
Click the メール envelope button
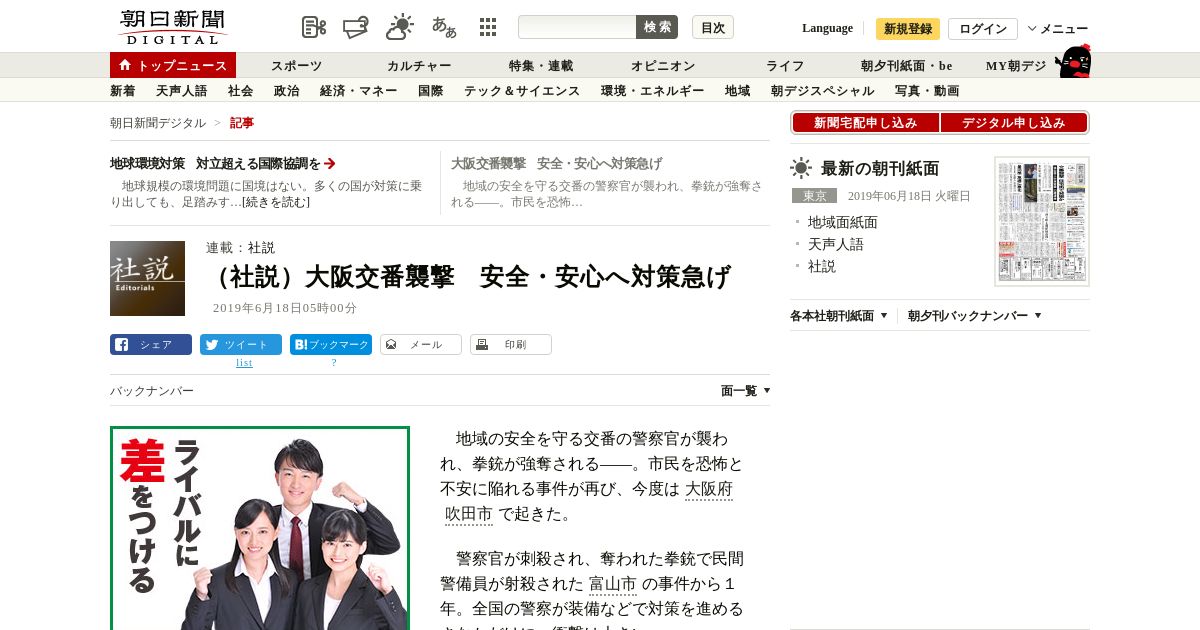click(421, 345)
